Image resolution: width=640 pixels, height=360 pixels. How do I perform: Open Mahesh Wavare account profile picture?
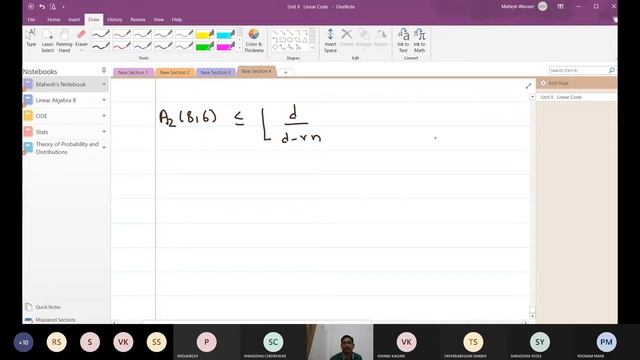click(542, 6)
